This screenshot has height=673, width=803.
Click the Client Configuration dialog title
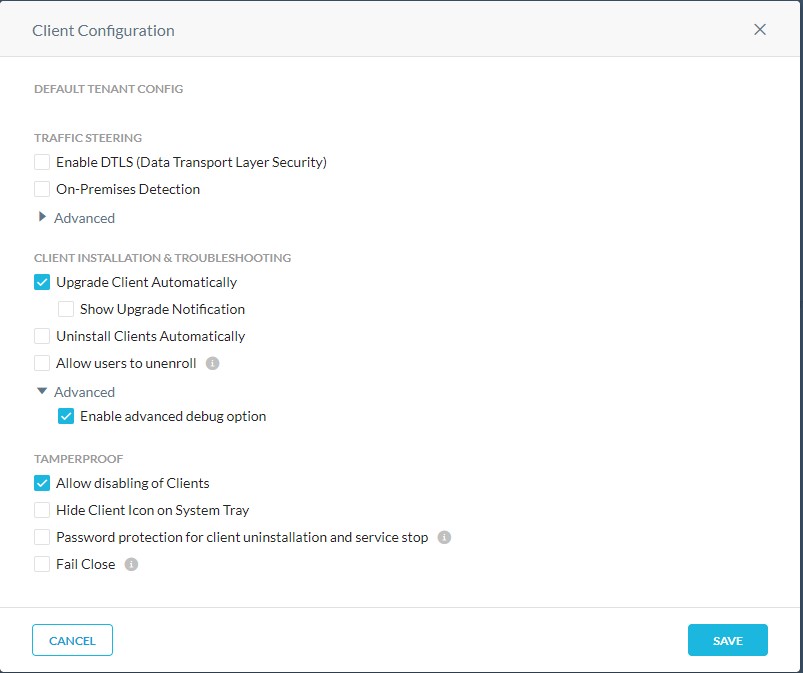click(x=102, y=29)
